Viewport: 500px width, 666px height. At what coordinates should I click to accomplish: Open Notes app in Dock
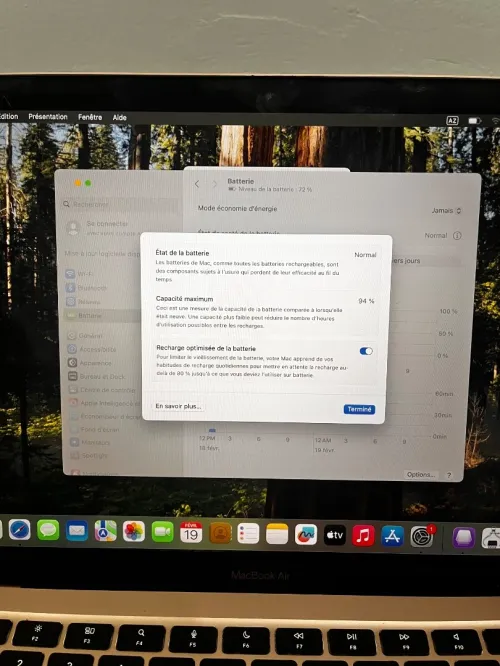pos(277,533)
